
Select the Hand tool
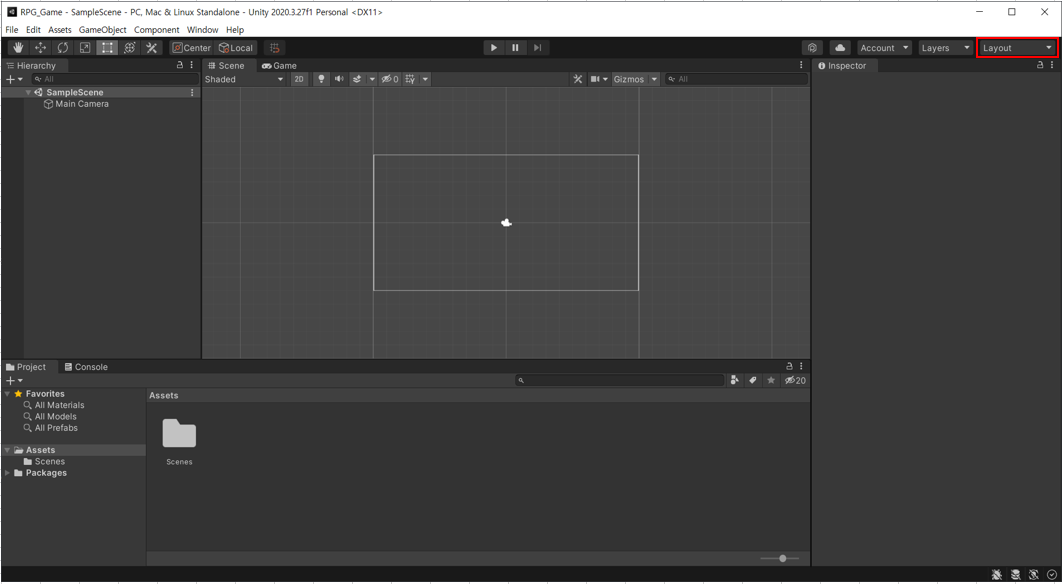point(18,48)
